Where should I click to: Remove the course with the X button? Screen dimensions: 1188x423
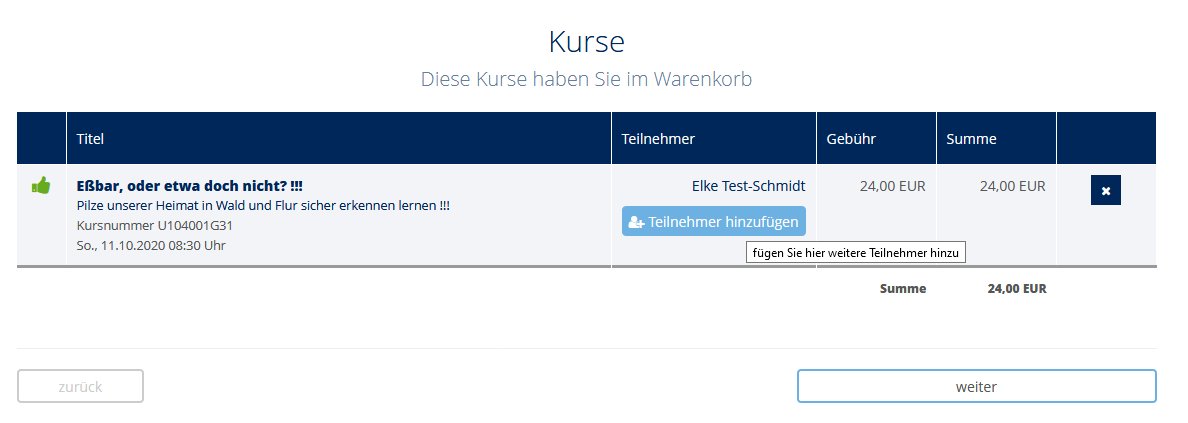(1105, 190)
